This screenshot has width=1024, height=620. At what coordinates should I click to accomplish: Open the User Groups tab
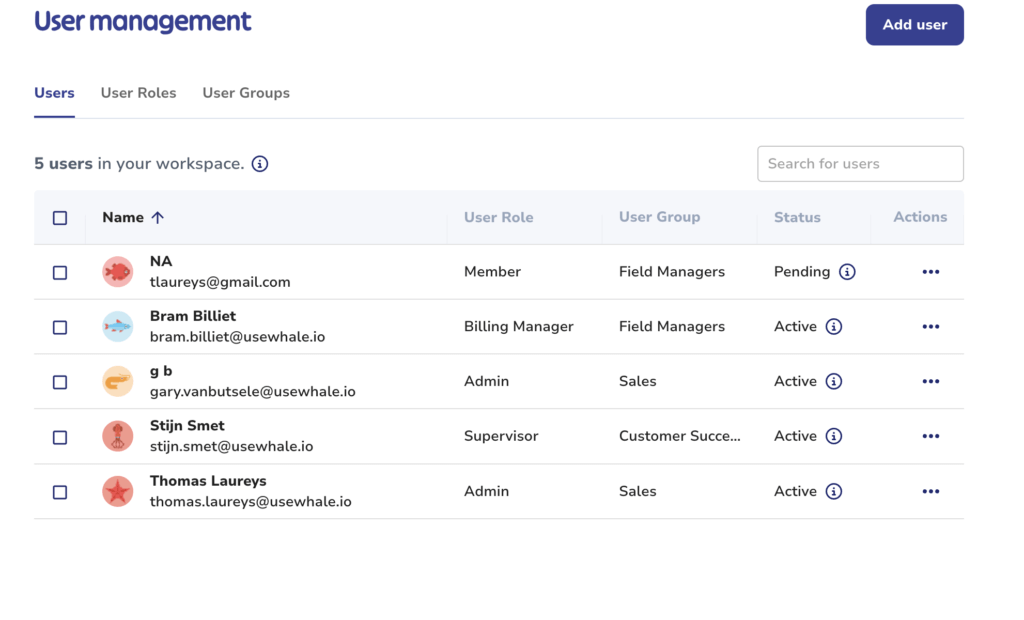246,93
